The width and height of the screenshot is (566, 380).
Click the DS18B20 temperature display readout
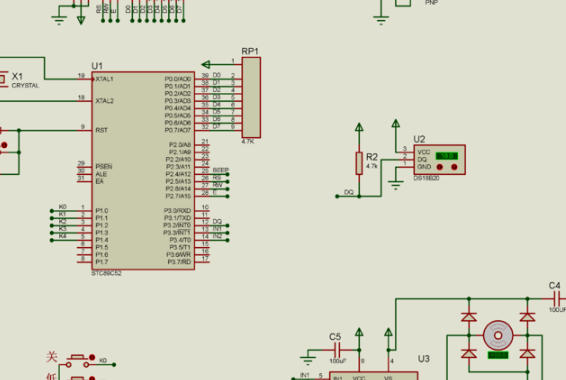coord(447,156)
